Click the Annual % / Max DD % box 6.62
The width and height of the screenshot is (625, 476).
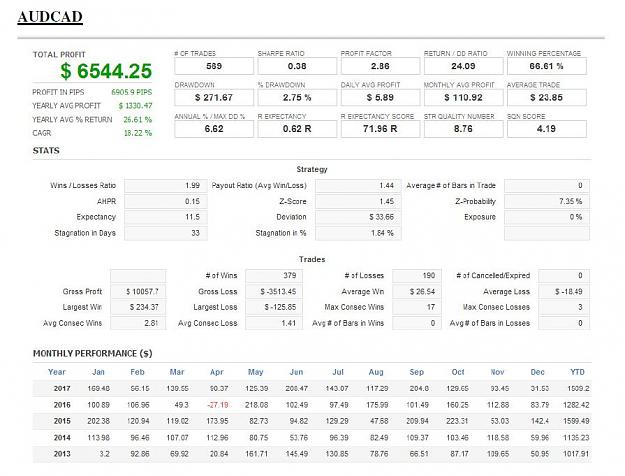[x=214, y=129]
